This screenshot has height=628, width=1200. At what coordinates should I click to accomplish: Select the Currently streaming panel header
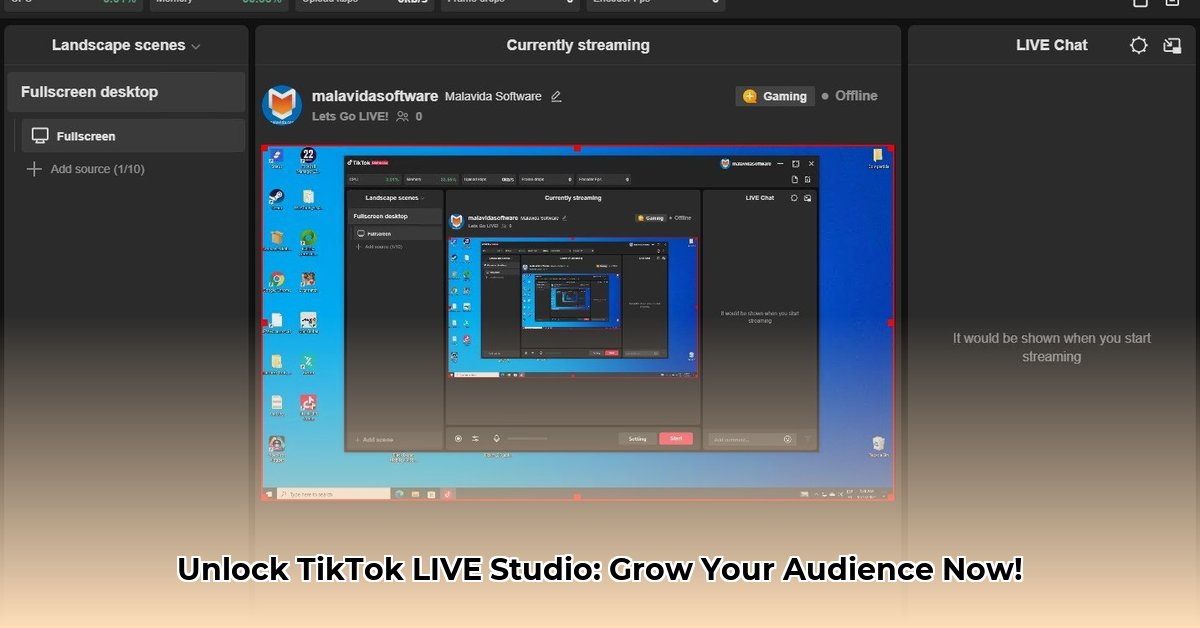[577, 45]
